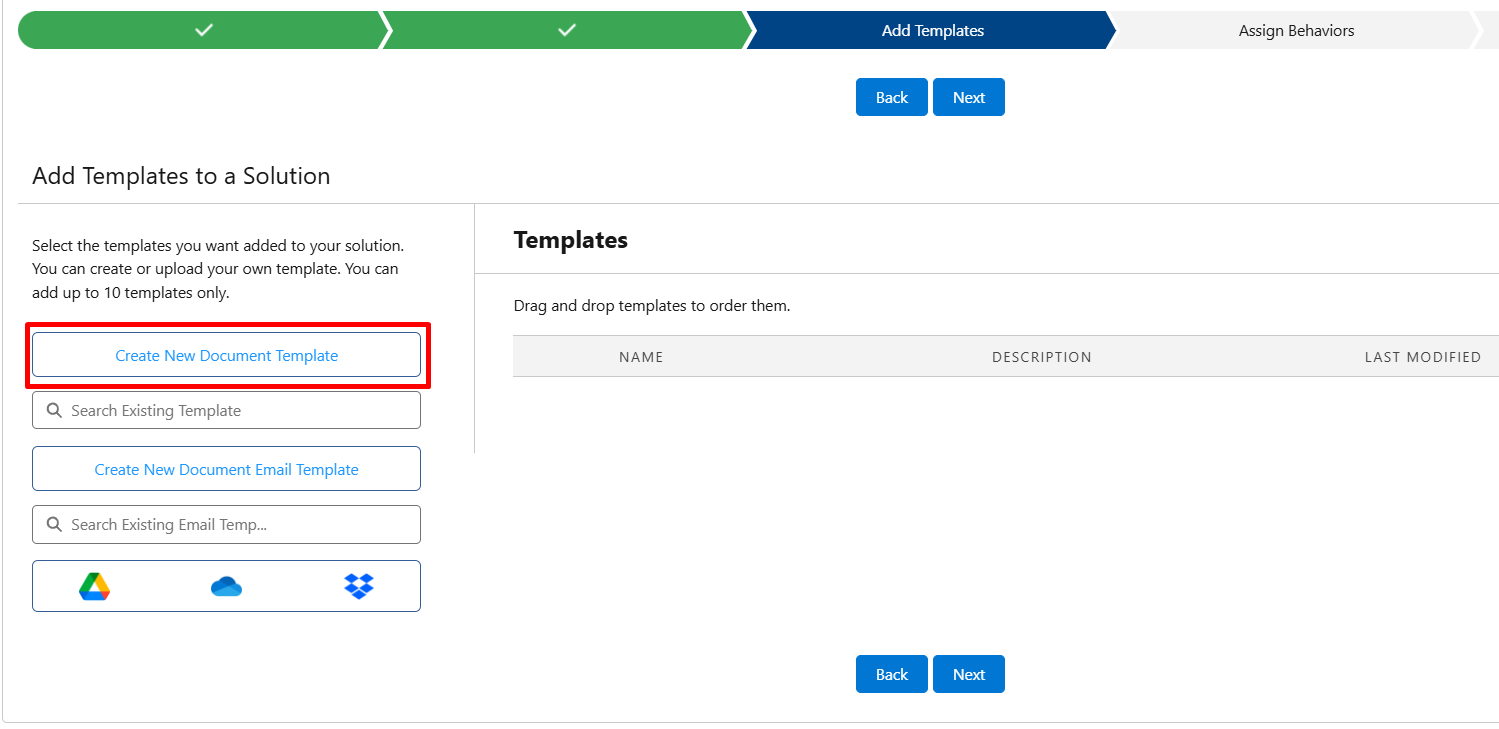Click Create New Document Template
This screenshot has height=729, width=1499.
(x=226, y=355)
